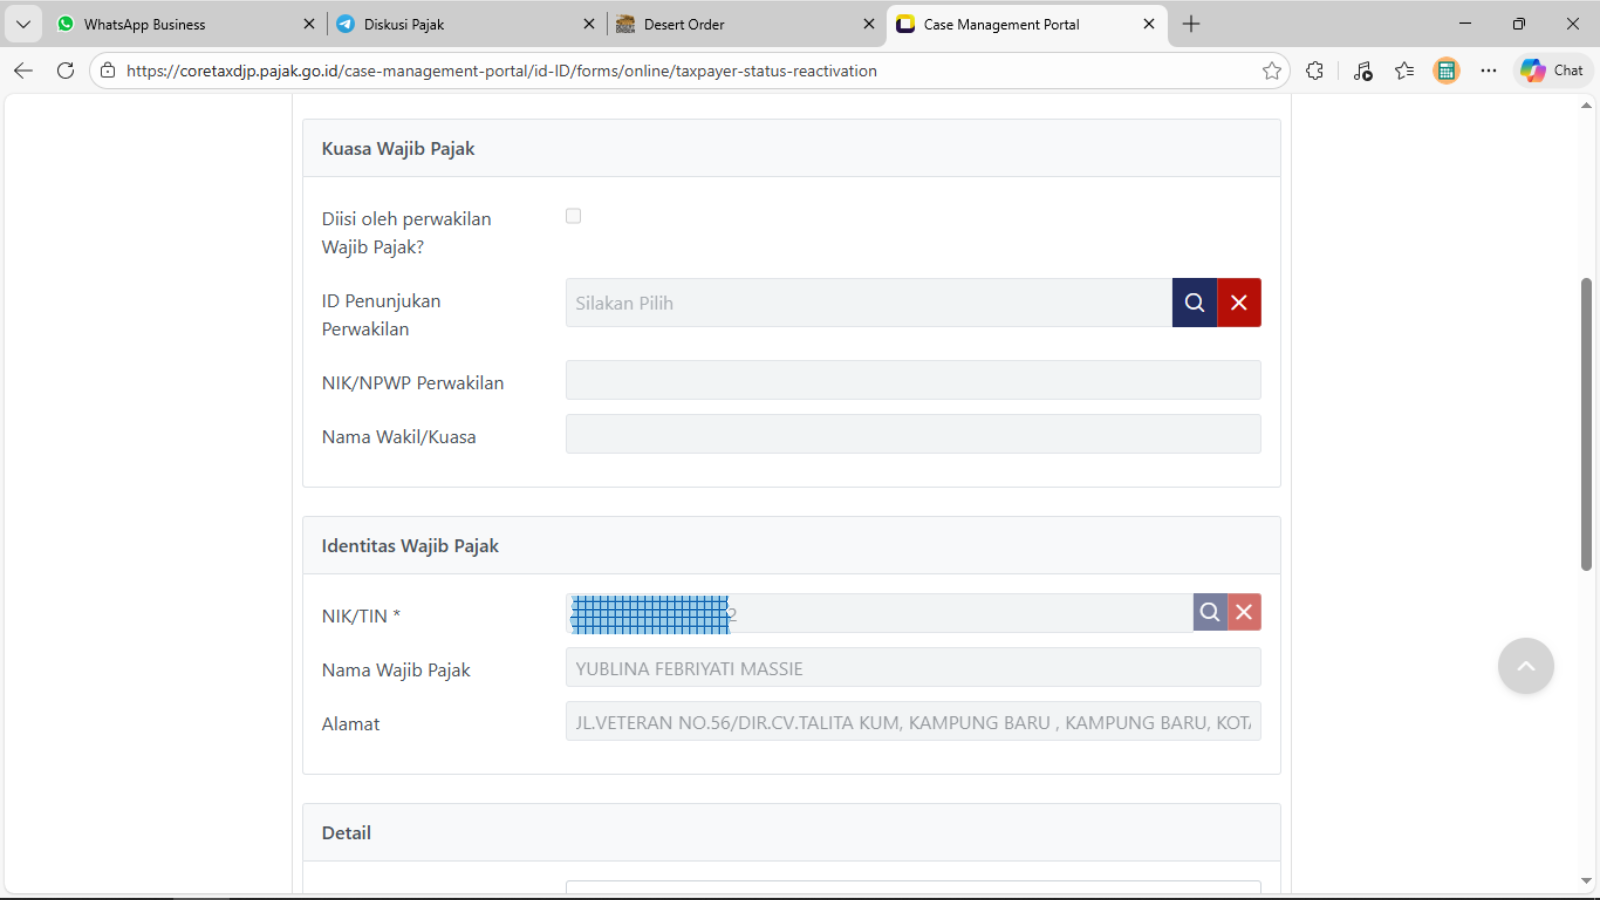
Task: Bookmark this page with the star icon
Action: click(x=1272, y=71)
